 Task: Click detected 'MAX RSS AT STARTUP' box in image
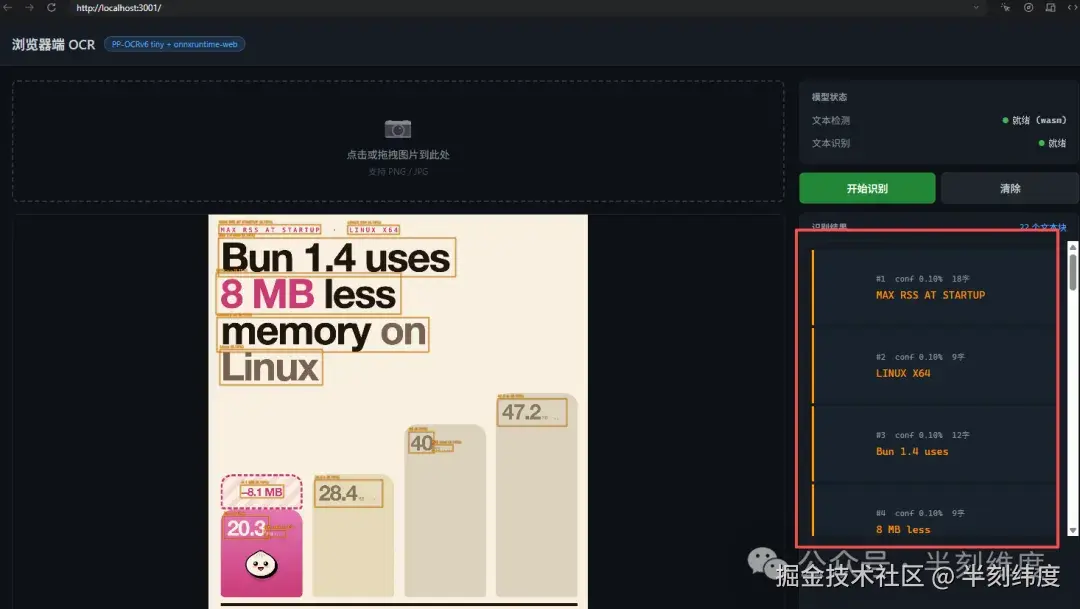[x=270, y=229]
